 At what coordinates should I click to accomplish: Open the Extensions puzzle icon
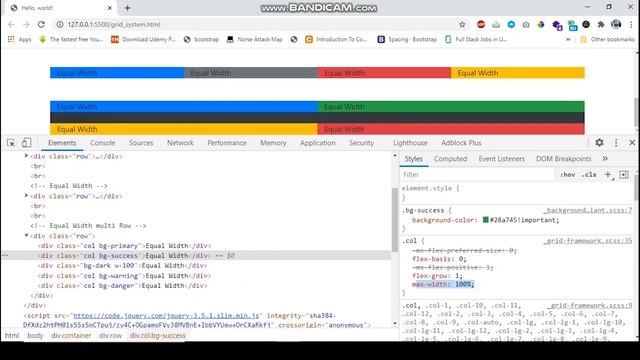coord(601,24)
